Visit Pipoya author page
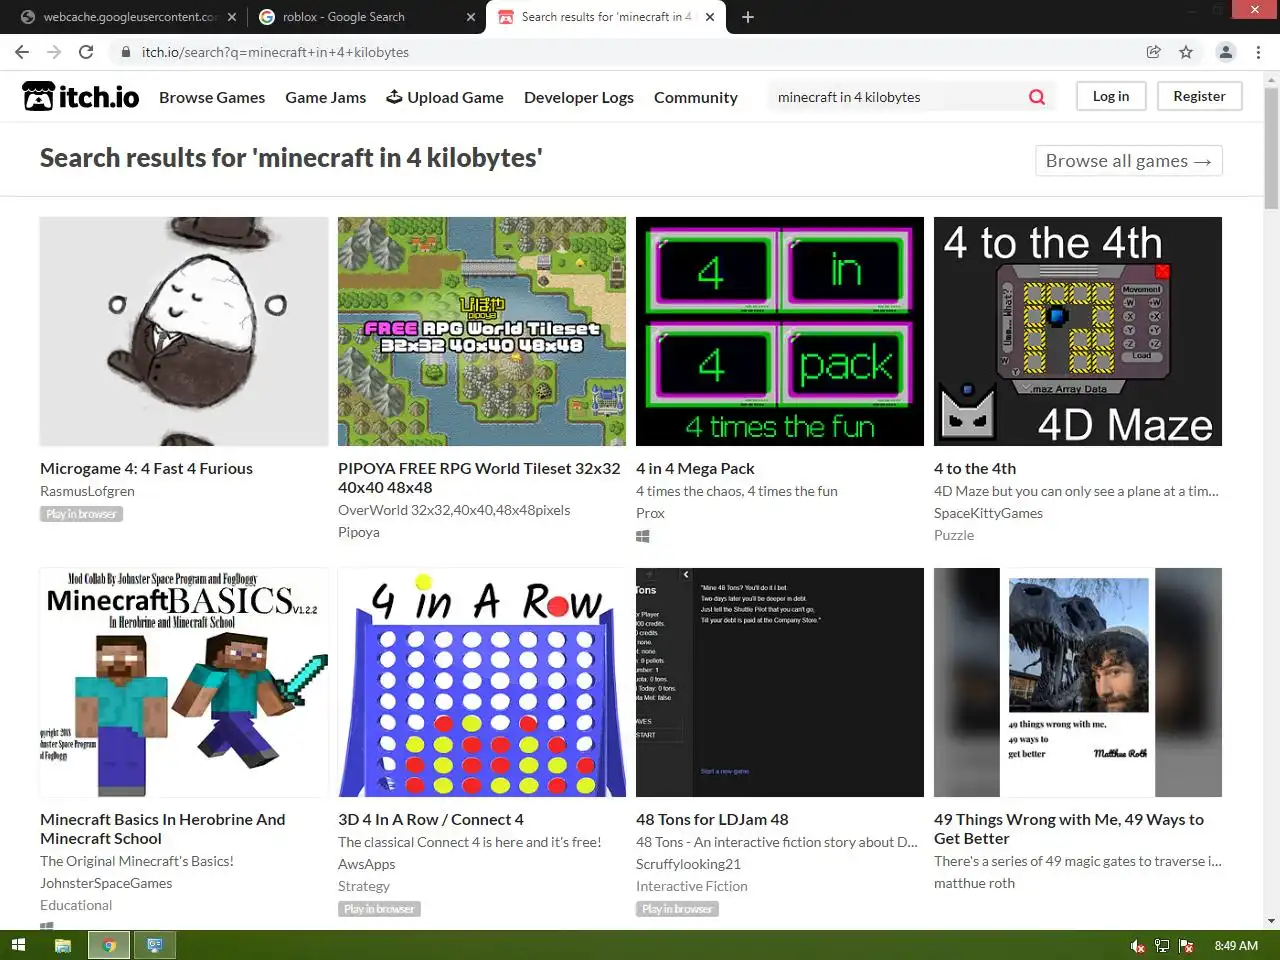The width and height of the screenshot is (1280, 960). pos(359,532)
